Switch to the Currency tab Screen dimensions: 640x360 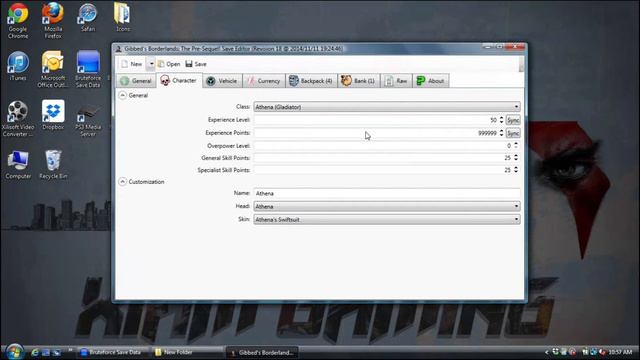(264, 81)
